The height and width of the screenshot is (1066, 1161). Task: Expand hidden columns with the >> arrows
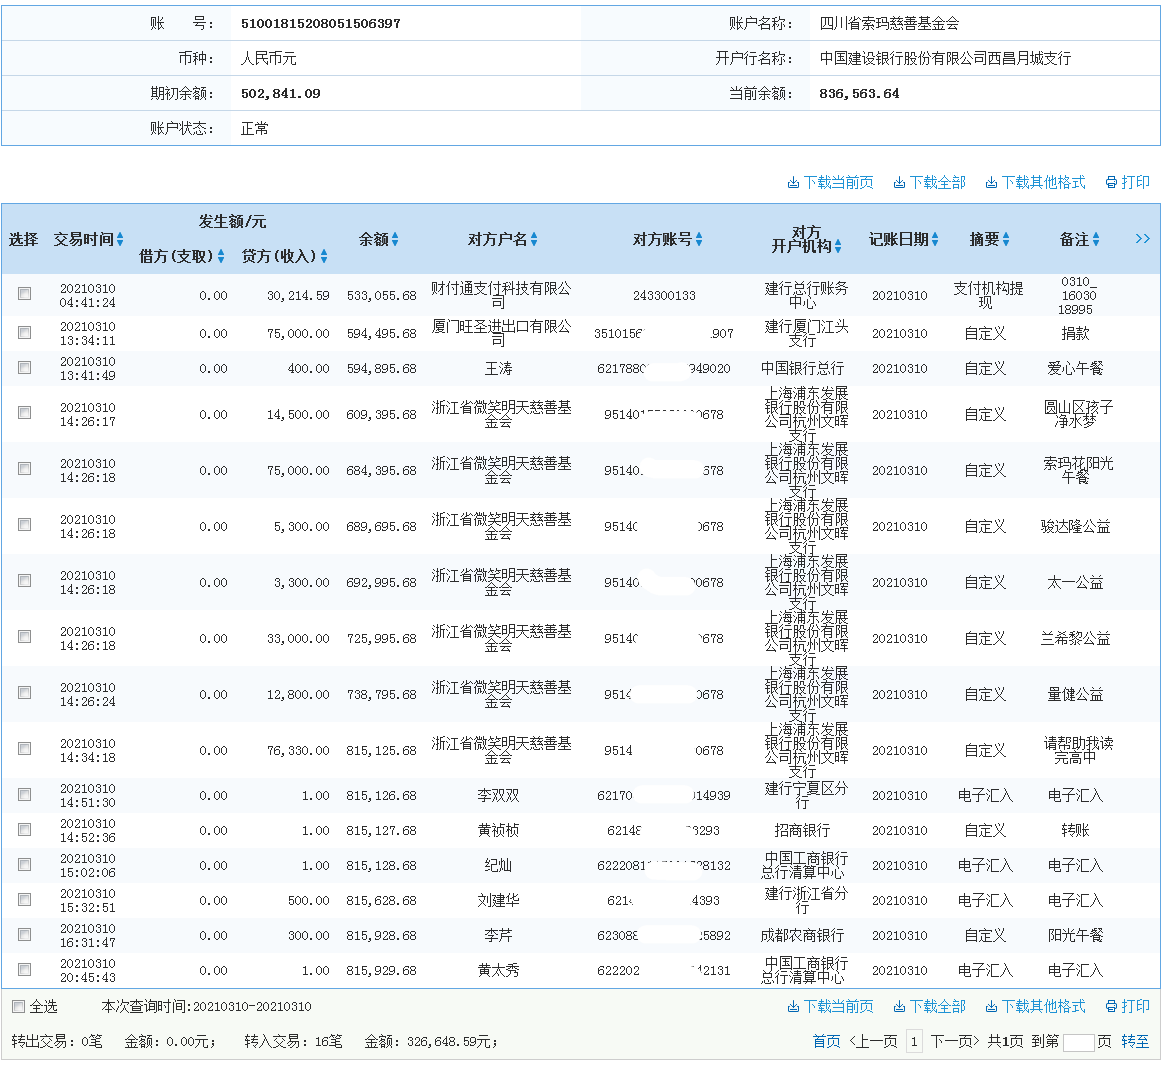coord(1142,238)
